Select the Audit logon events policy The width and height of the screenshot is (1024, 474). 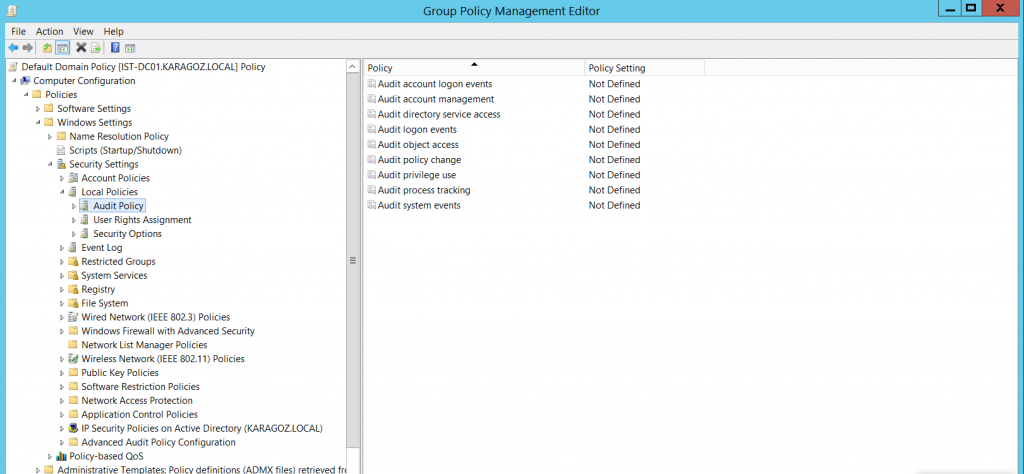(417, 129)
